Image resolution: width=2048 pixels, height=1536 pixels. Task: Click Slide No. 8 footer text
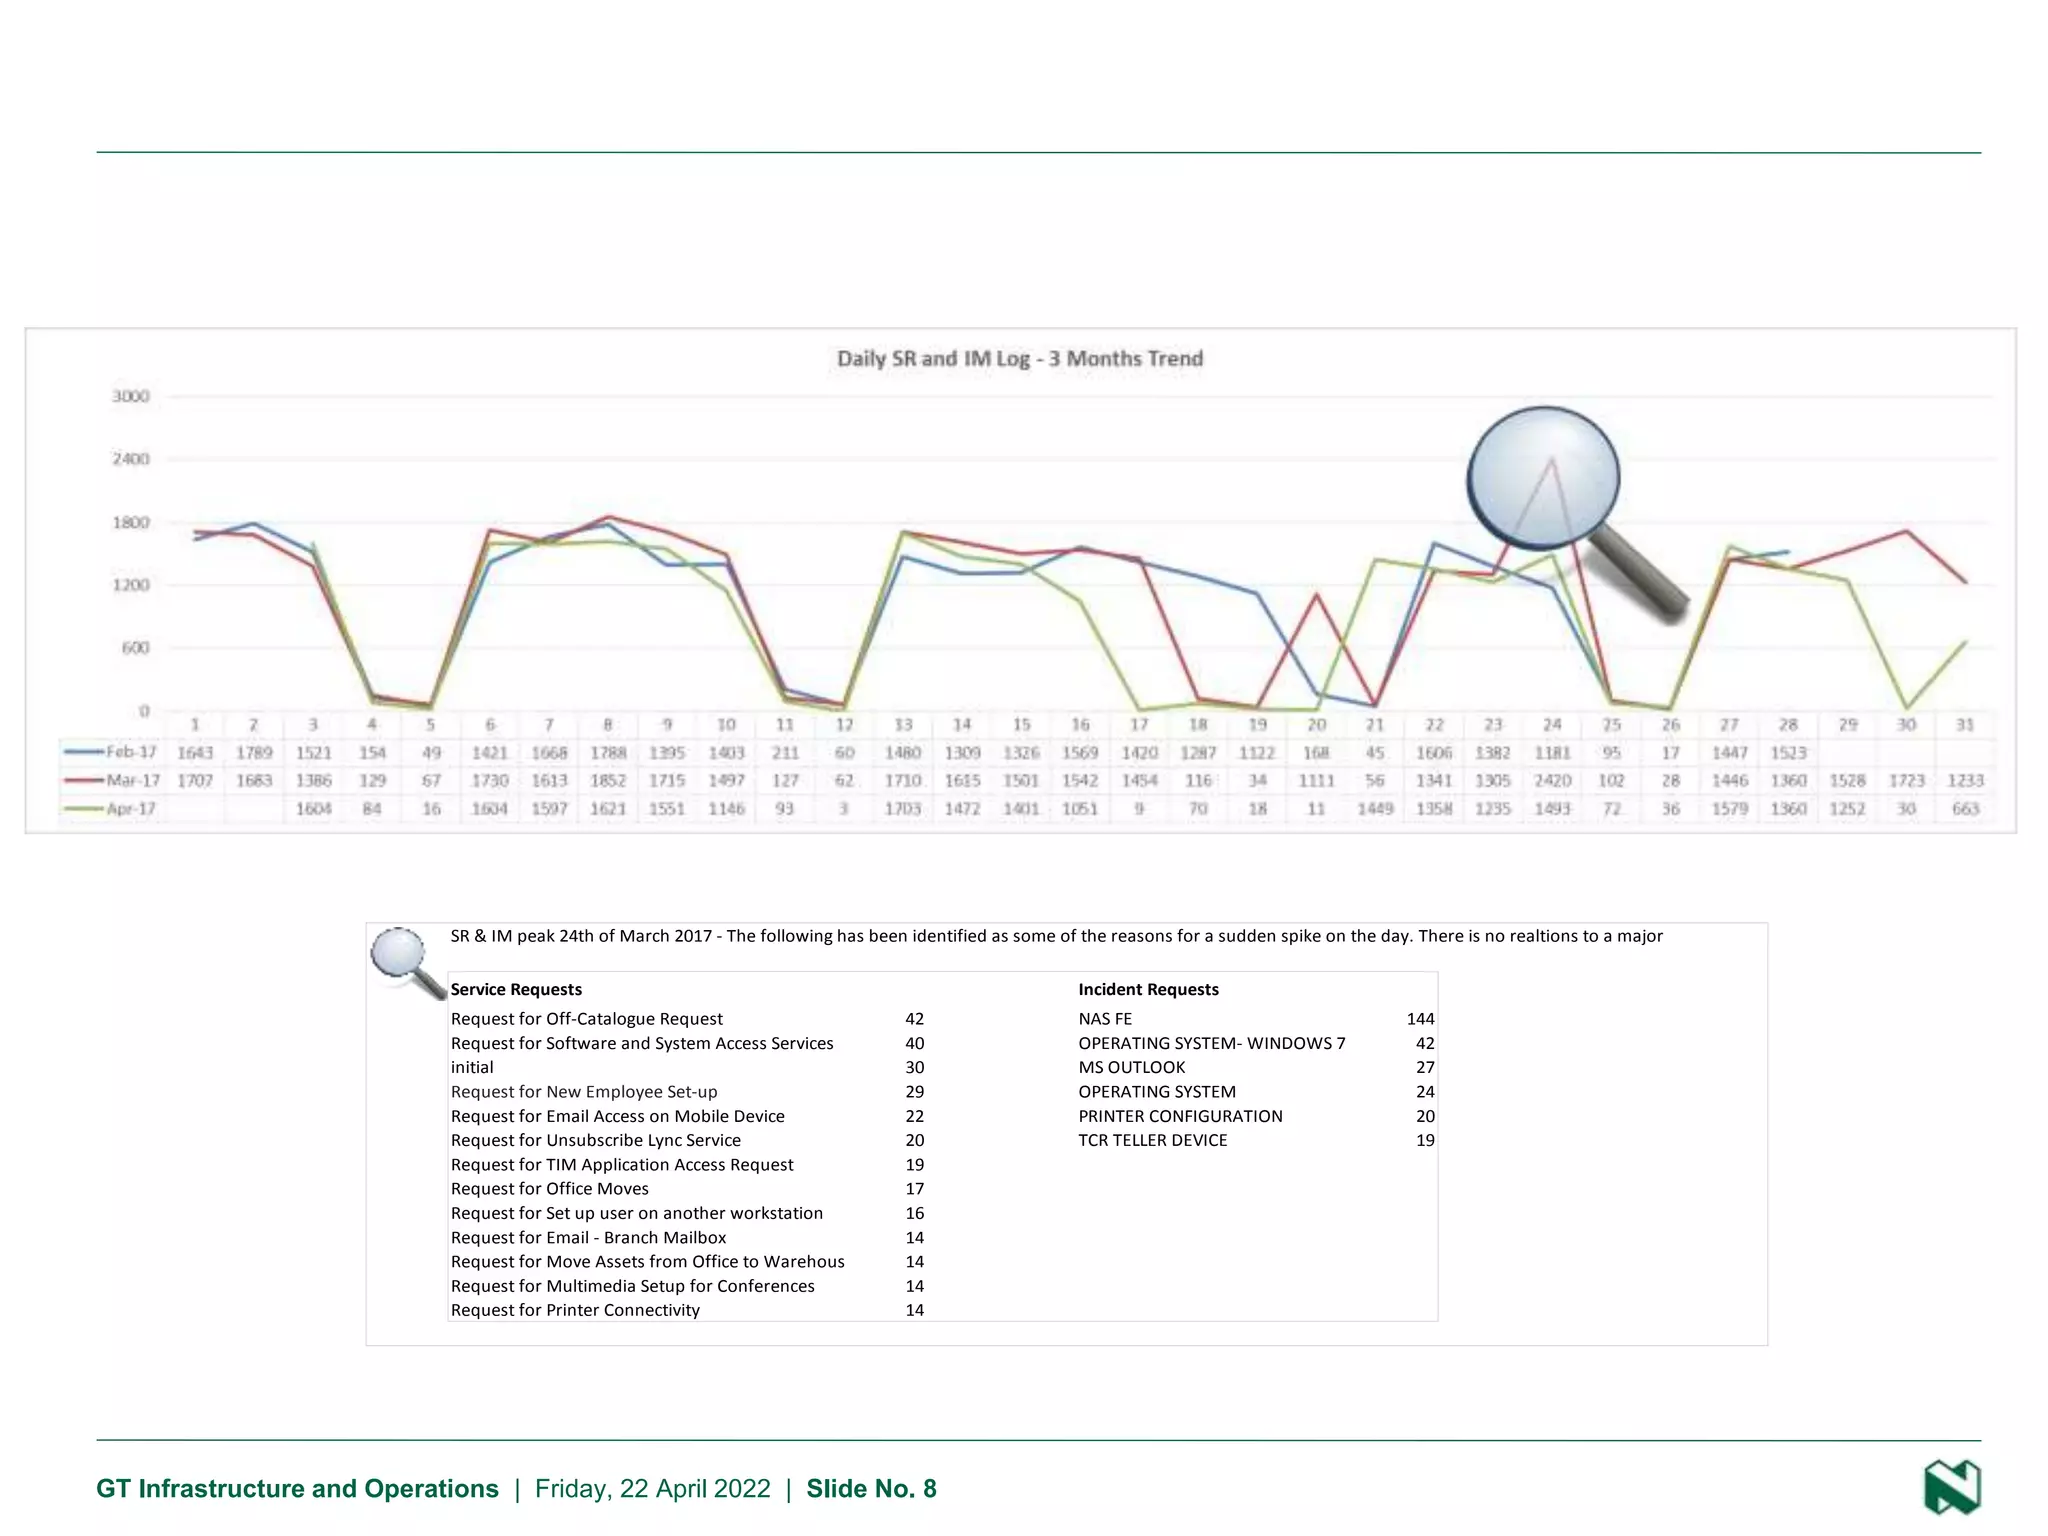tap(871, 1488)
